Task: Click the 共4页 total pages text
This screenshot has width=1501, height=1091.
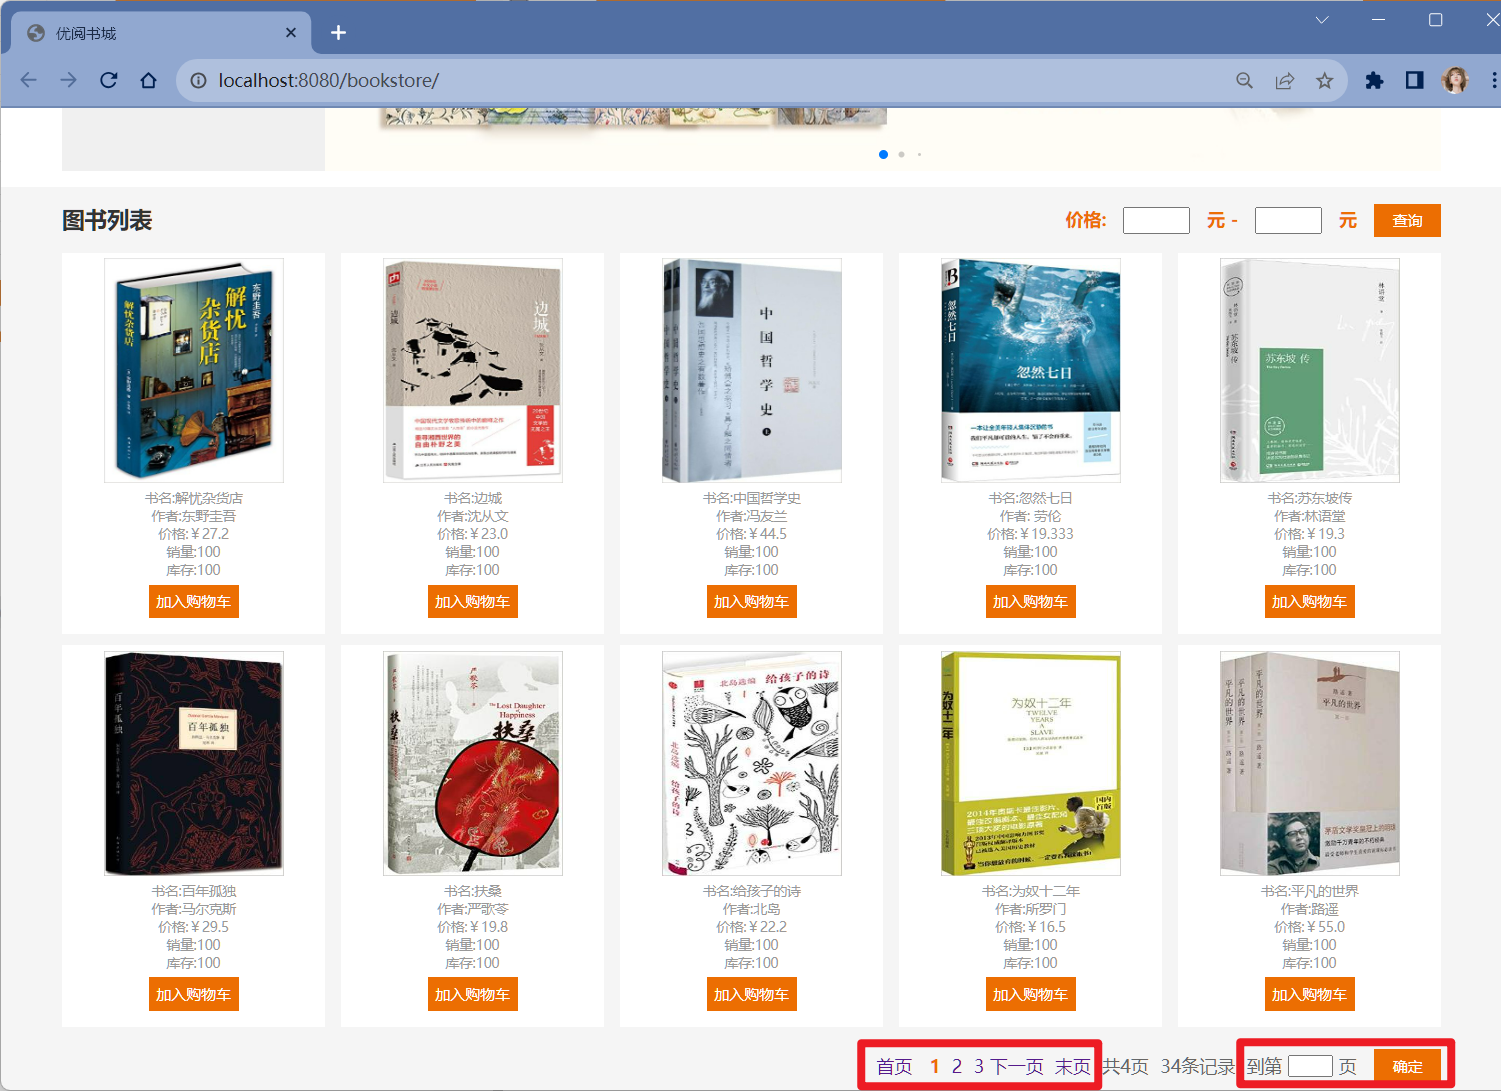Action: [x=1125, y=1067]
